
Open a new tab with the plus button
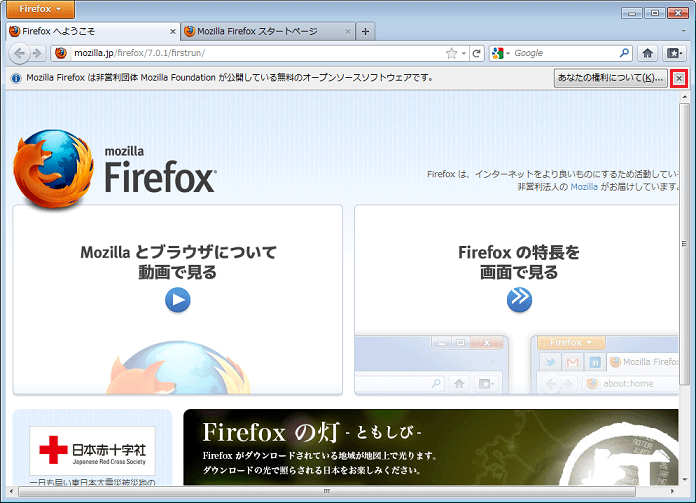coord(365,32)
